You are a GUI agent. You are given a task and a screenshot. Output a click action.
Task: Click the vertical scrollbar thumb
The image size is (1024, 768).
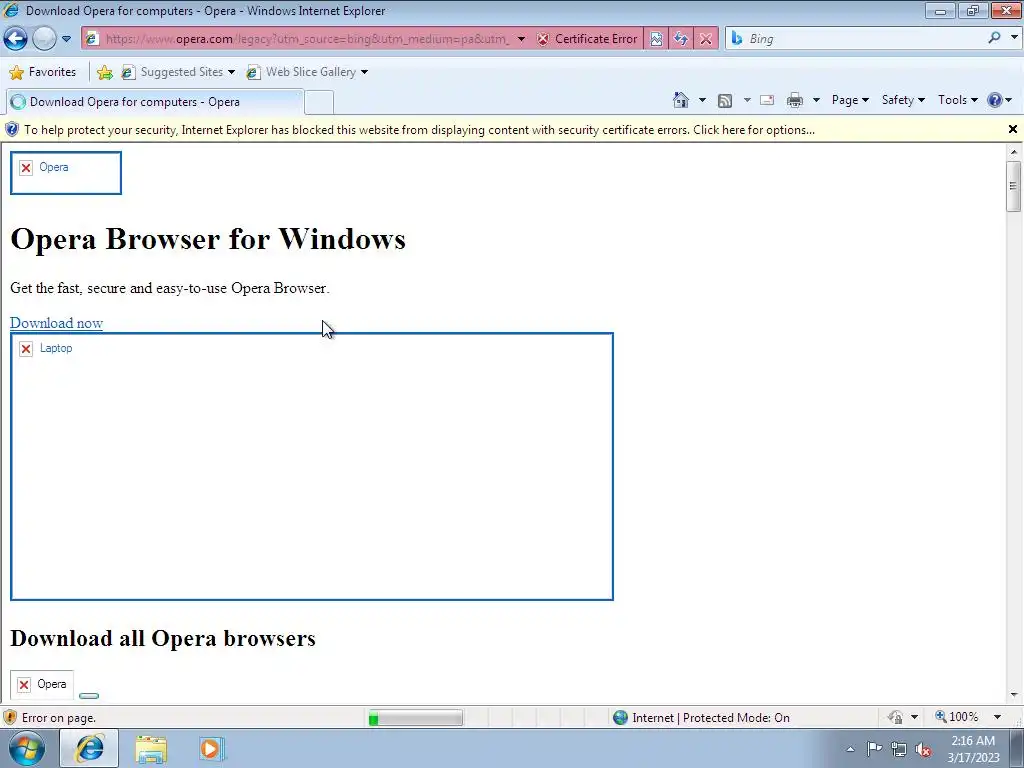tap(1014, 187)
